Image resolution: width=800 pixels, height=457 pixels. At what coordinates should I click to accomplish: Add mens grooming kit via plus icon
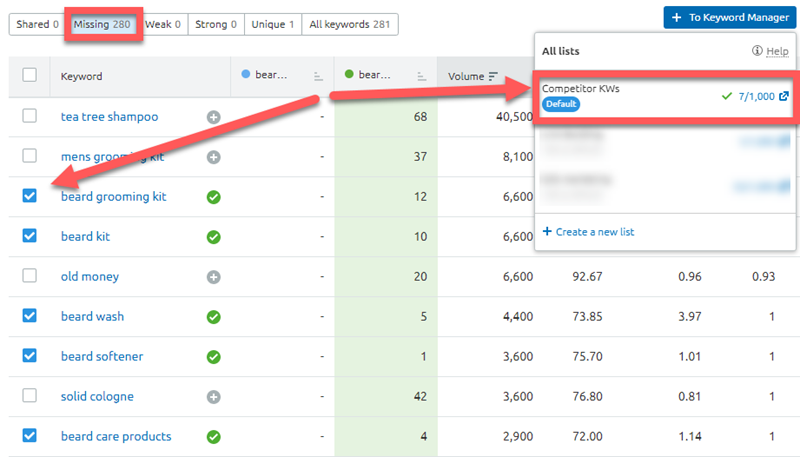coord(213,157)
